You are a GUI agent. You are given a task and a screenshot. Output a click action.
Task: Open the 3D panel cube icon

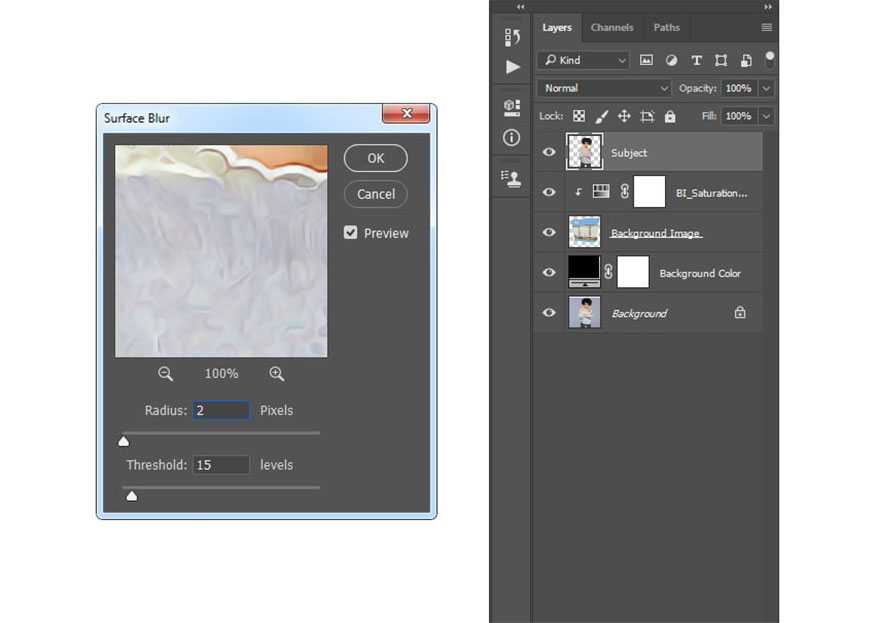coord(512,107)
